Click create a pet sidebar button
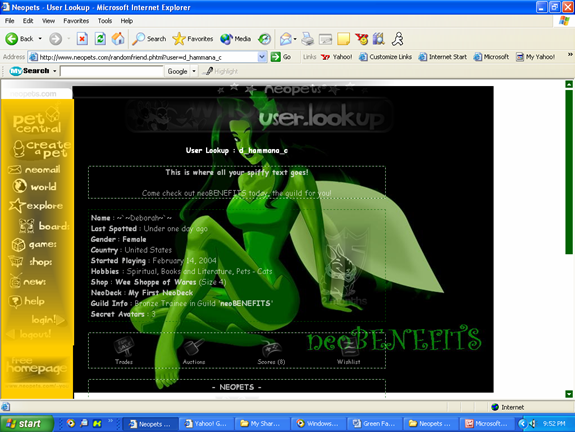 point(41,149)
